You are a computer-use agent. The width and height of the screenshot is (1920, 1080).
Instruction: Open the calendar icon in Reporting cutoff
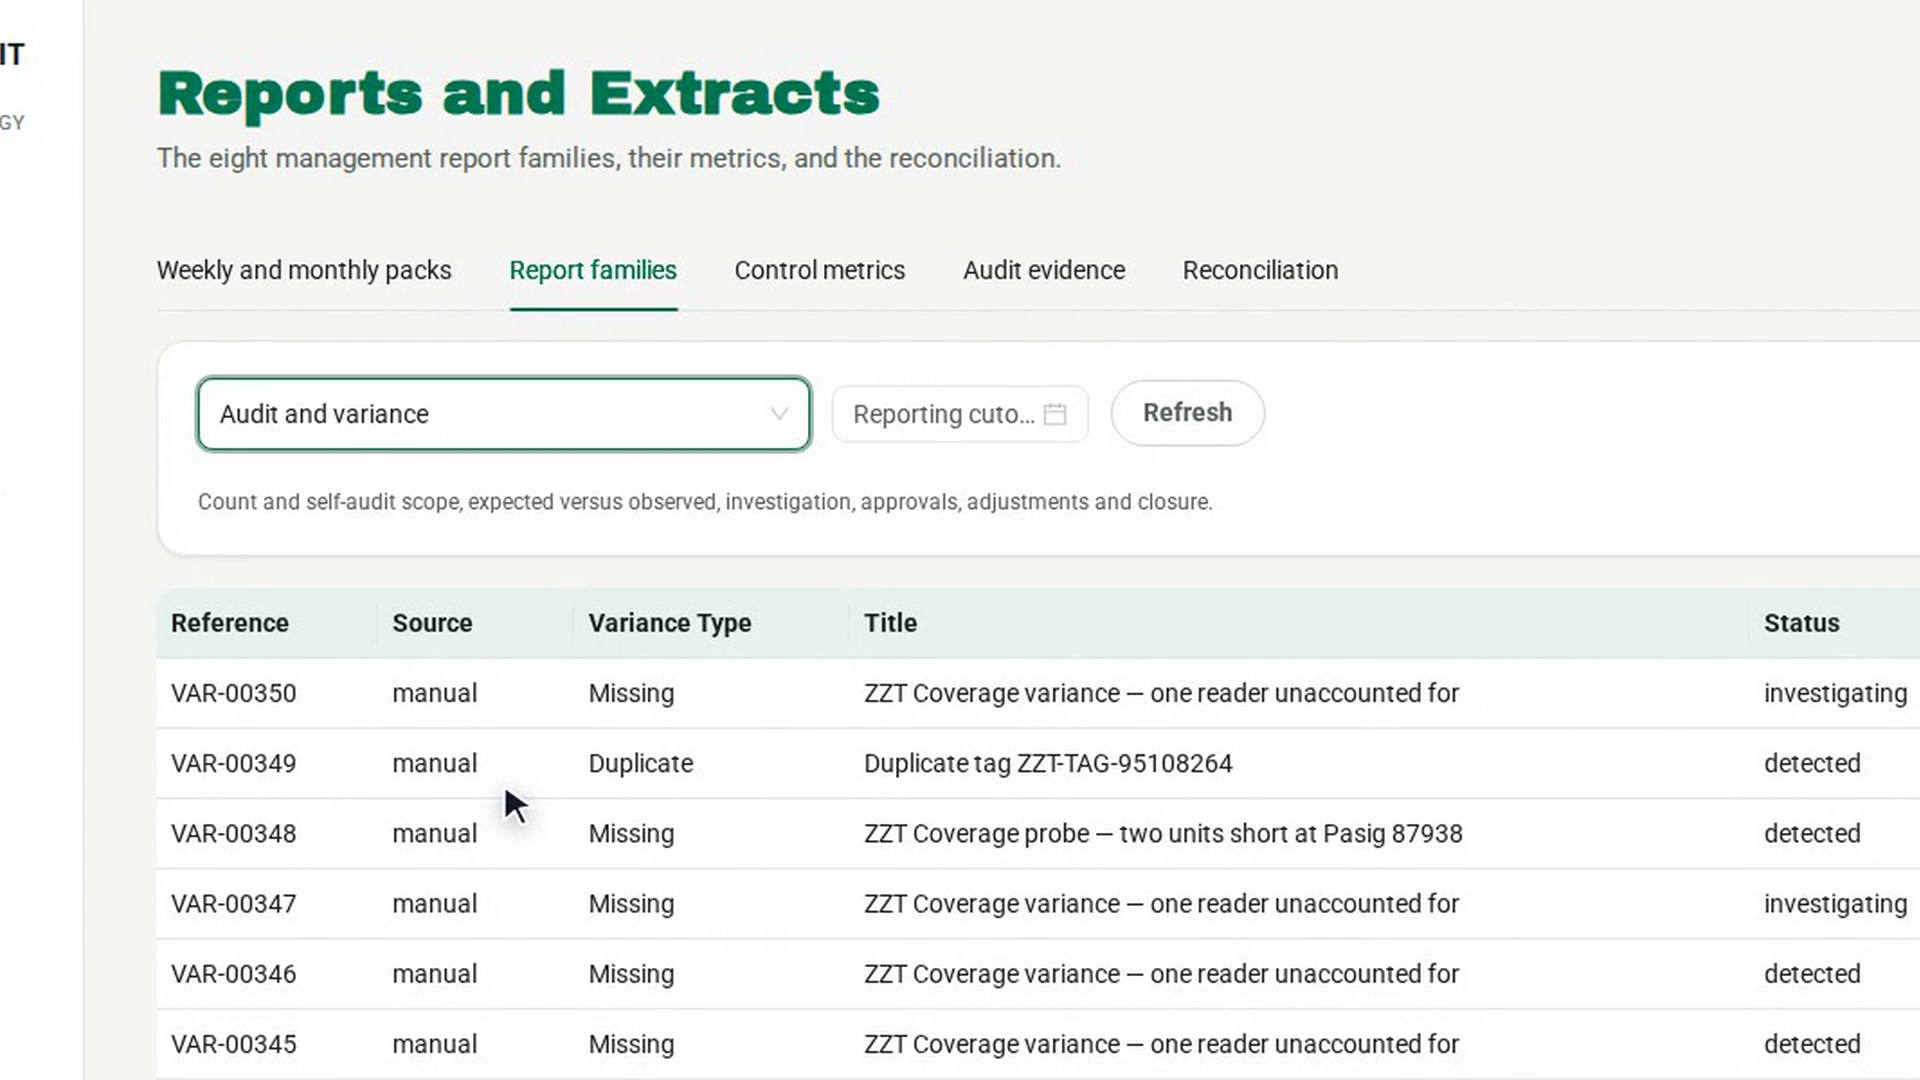(x=1055, y=414)
